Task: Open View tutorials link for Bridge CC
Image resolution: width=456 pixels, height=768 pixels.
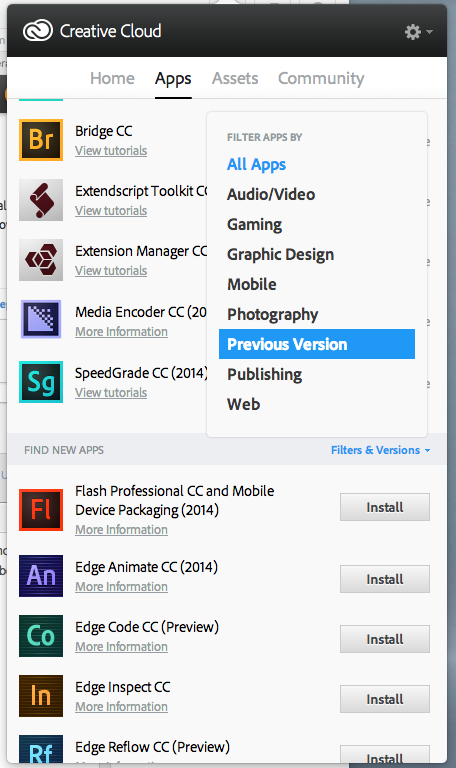Action: (111, 151)
